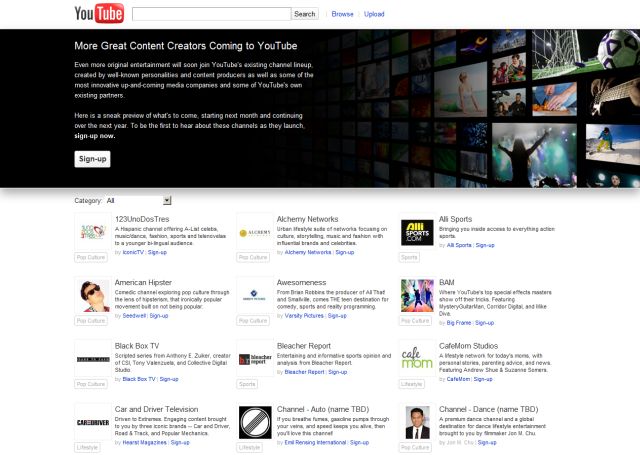Sign up for 123UnoDosTres channel
640x455 pixels.
(x=157, y=252)
